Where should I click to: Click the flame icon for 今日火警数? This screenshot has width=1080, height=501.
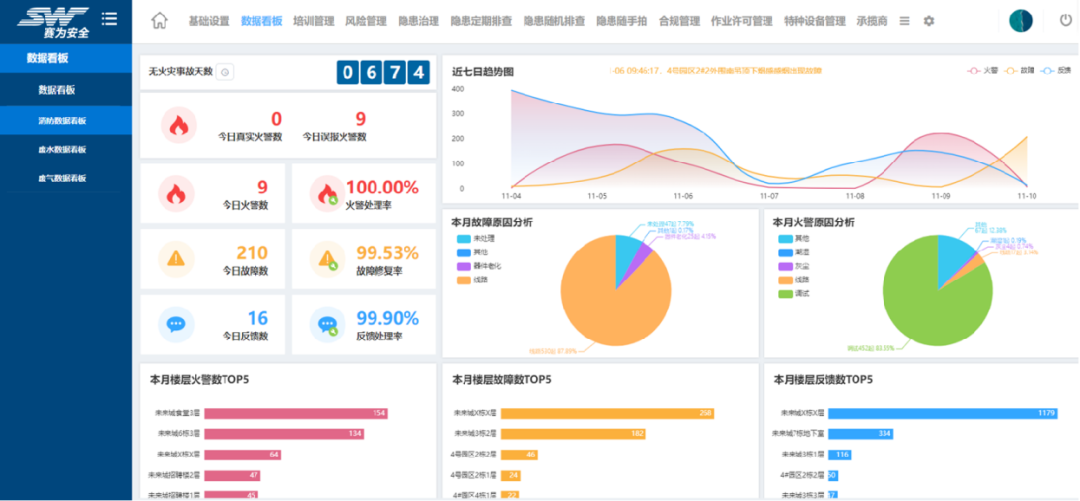click(x=177, y=193)
